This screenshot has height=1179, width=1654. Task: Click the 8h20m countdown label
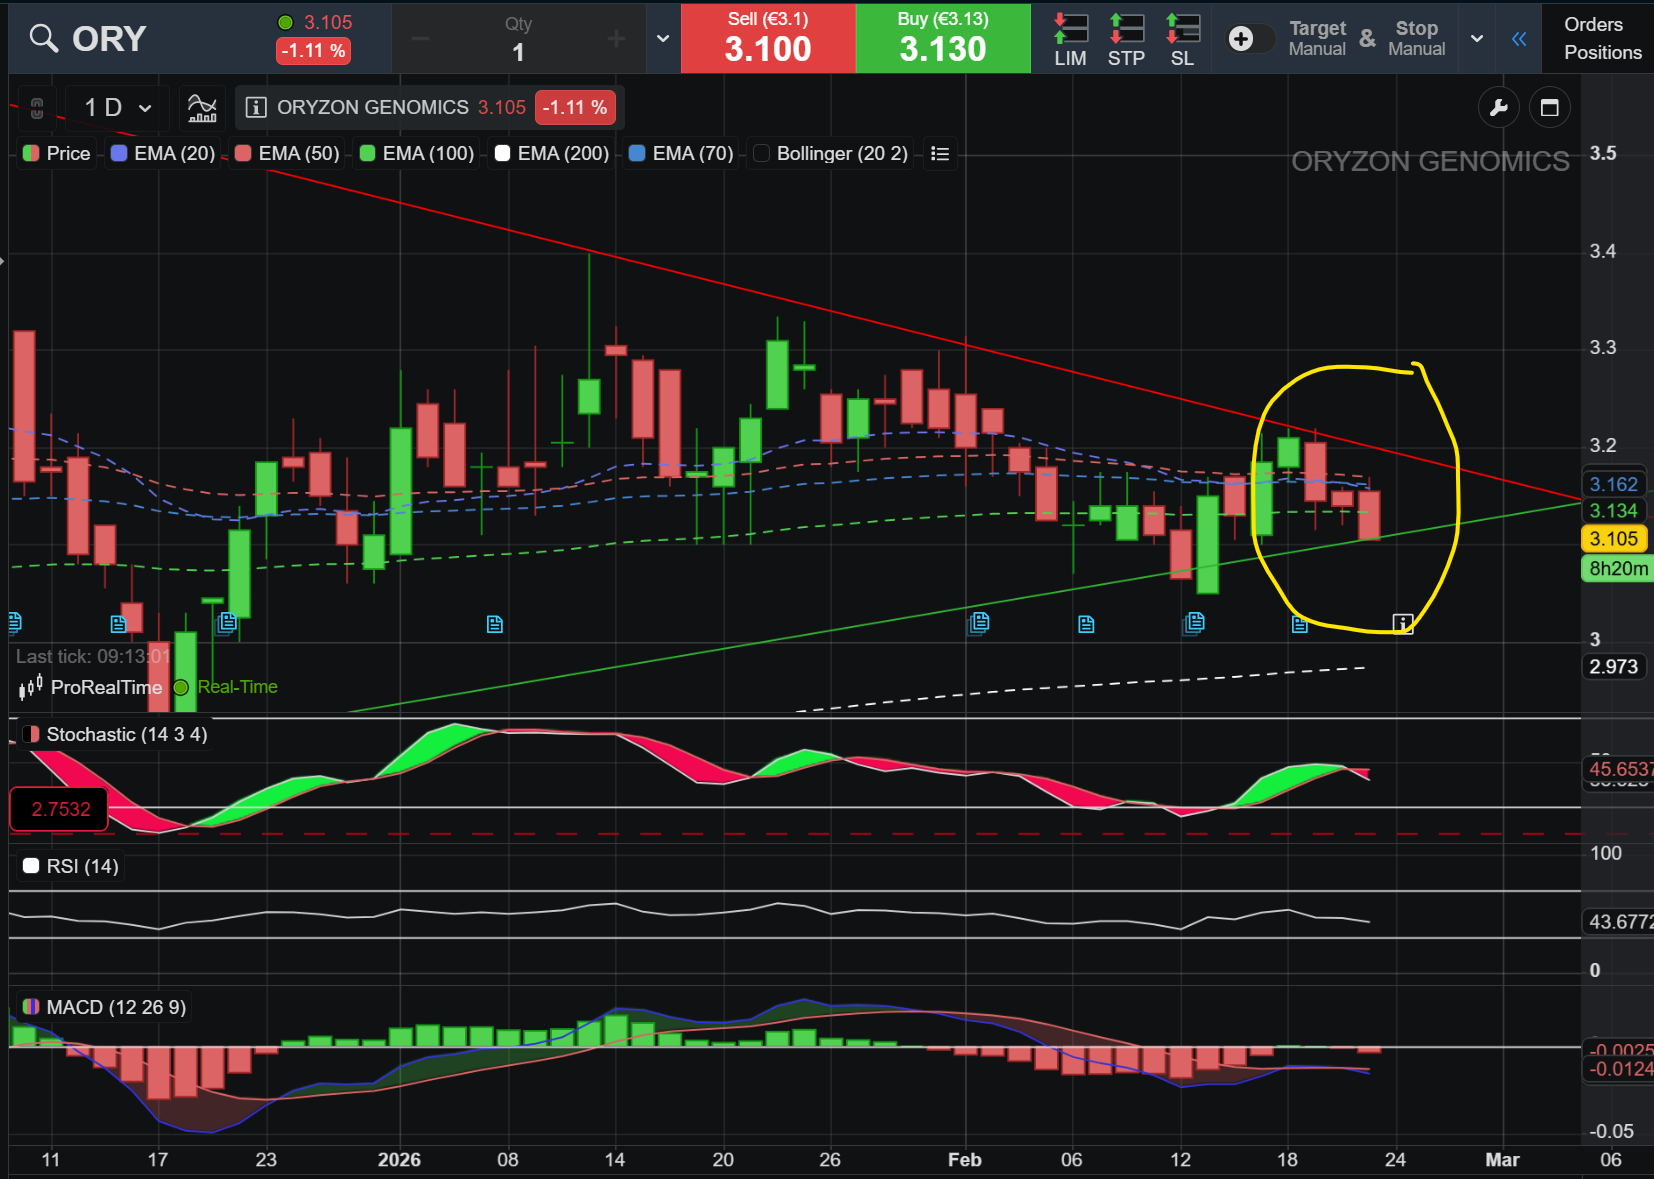point(1617,568)
